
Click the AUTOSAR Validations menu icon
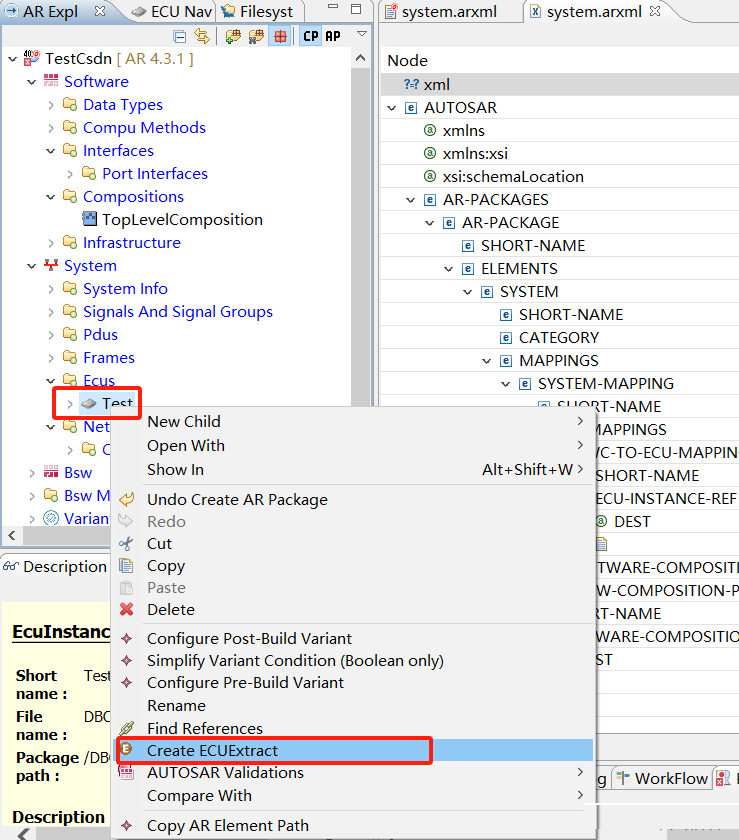pos(126,773)
